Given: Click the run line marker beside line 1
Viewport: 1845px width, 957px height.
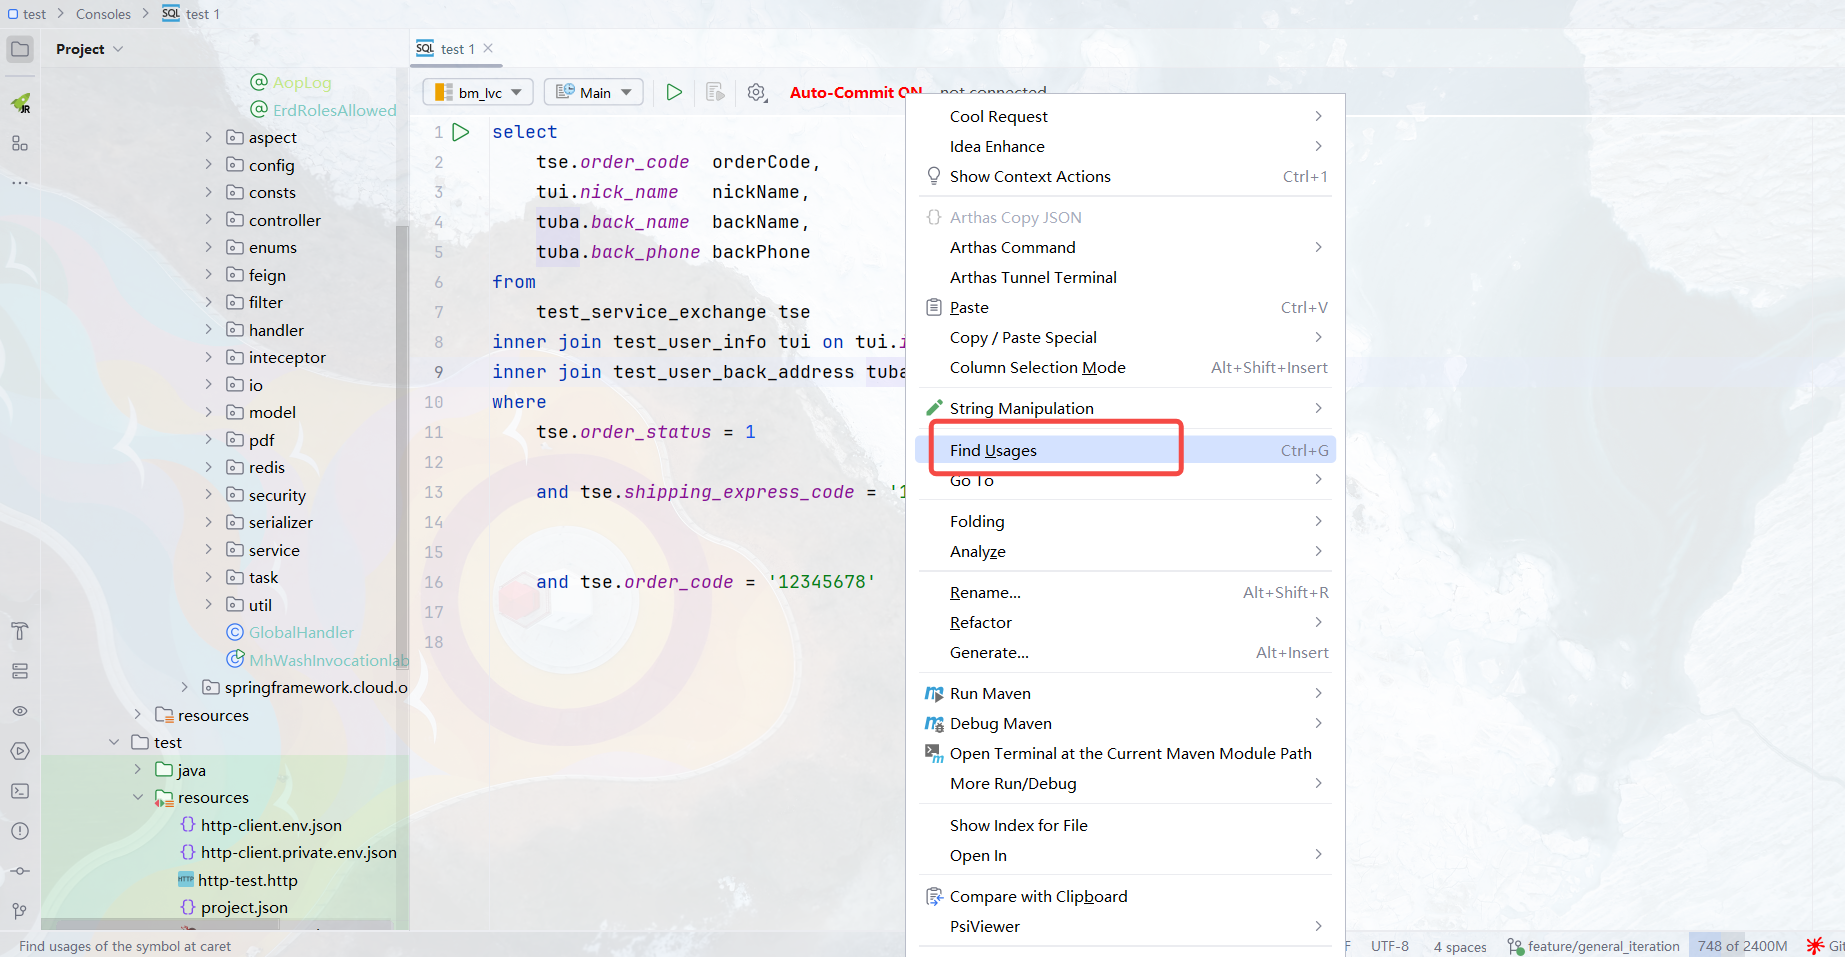Looking at the screenshot, I should click(x=461, y=131).
